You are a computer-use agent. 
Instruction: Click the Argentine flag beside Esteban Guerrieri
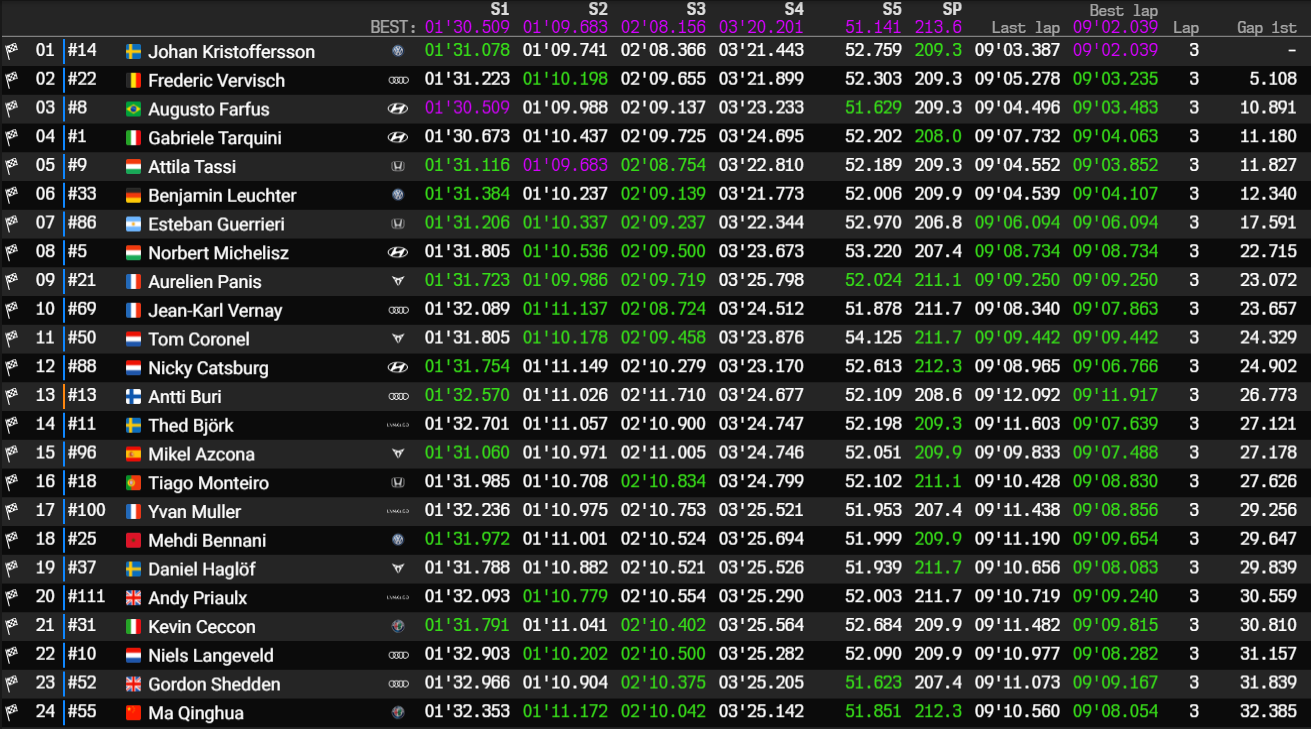(x=134, y=224)
